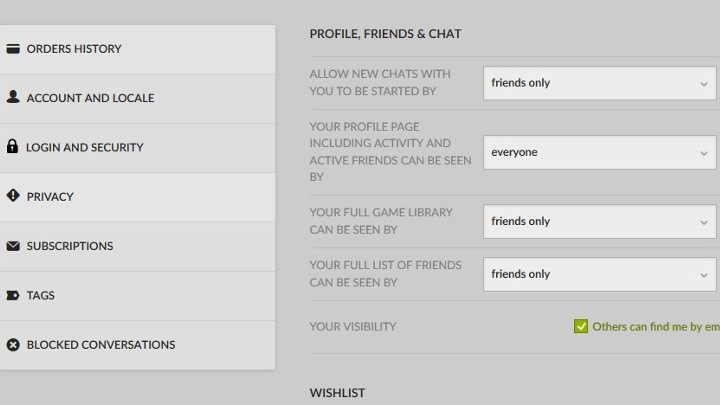Click the credit card icon beside Orders History
The width and height of the screenshot is (720, 405).
click(x=13, y=49)
